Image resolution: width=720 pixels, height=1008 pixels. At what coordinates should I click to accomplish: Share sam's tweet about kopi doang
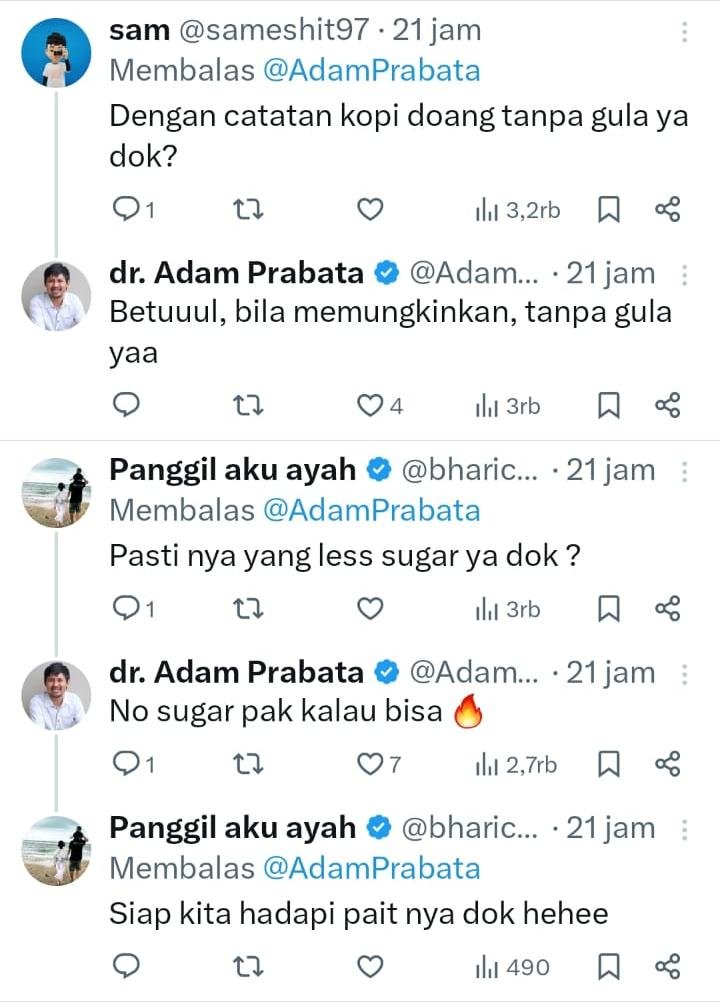pyautogui.click(x=667, y=209)
